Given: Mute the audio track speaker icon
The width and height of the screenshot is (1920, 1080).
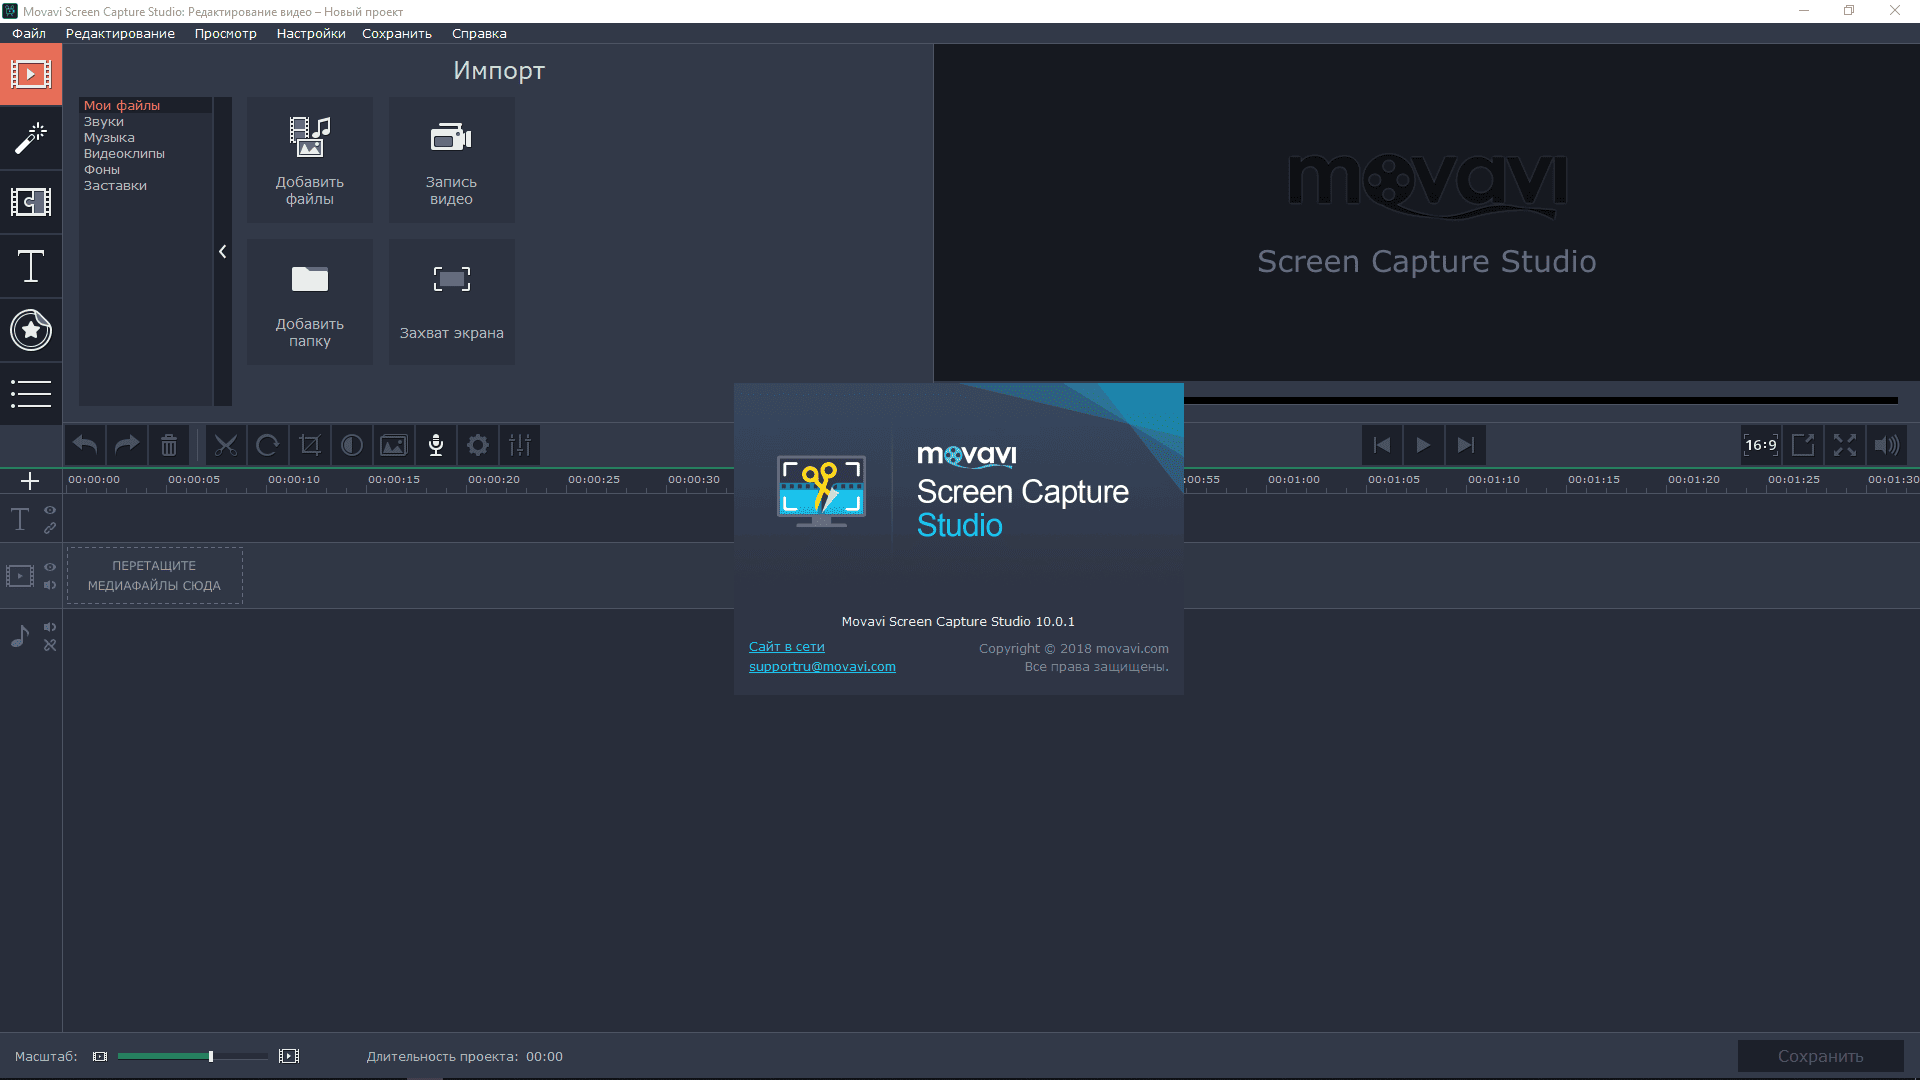Looking at the screenshot, I should click(x=50, y=627).
